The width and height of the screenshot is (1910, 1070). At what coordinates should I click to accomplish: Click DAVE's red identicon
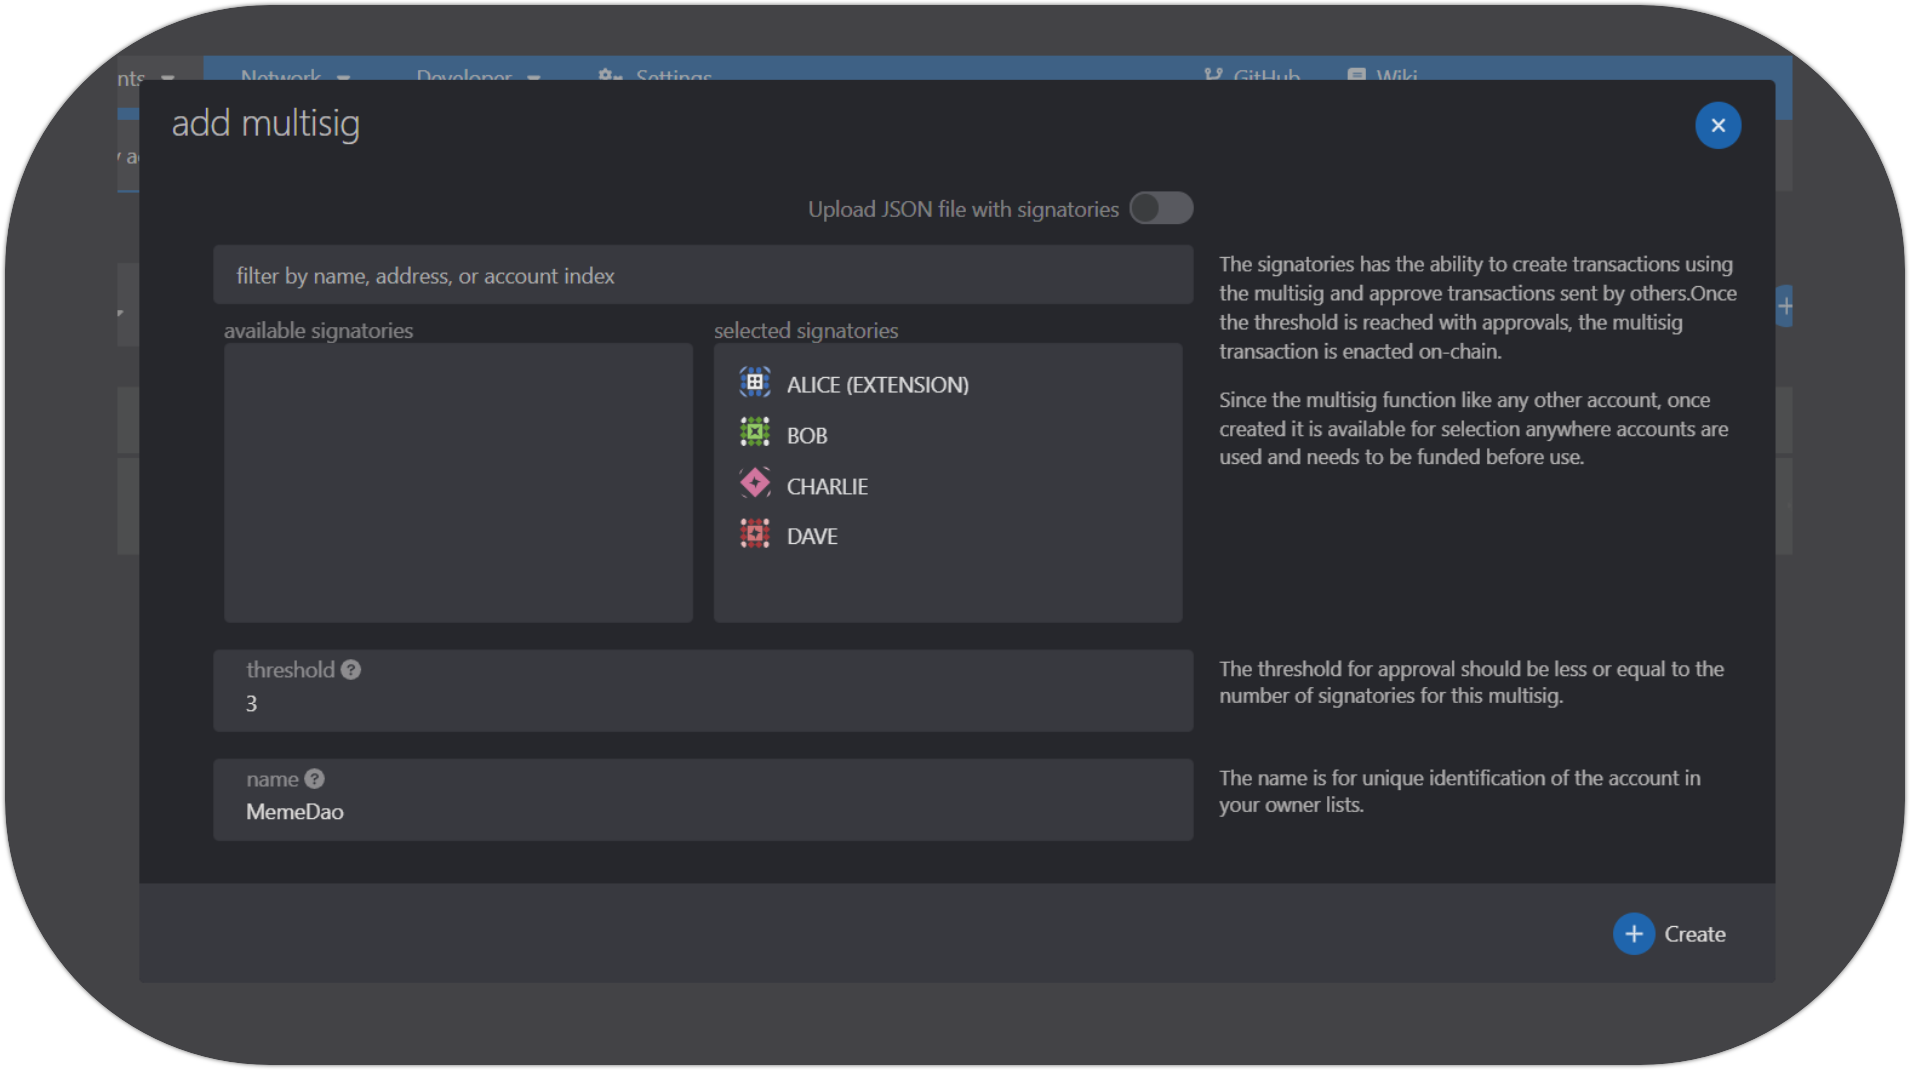pyautogui.click(x=754, y=535)
